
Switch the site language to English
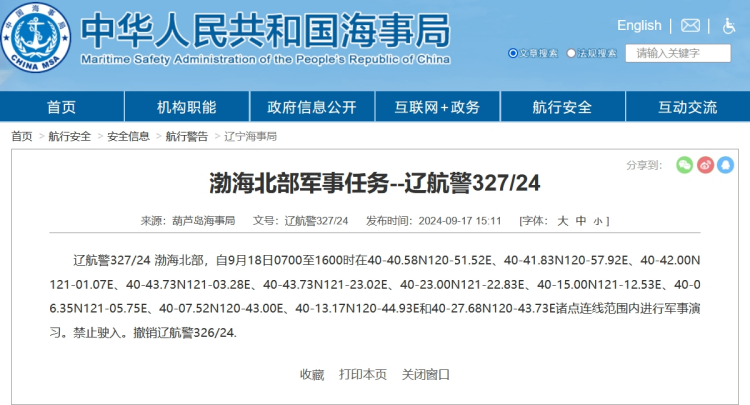(639, 25)
